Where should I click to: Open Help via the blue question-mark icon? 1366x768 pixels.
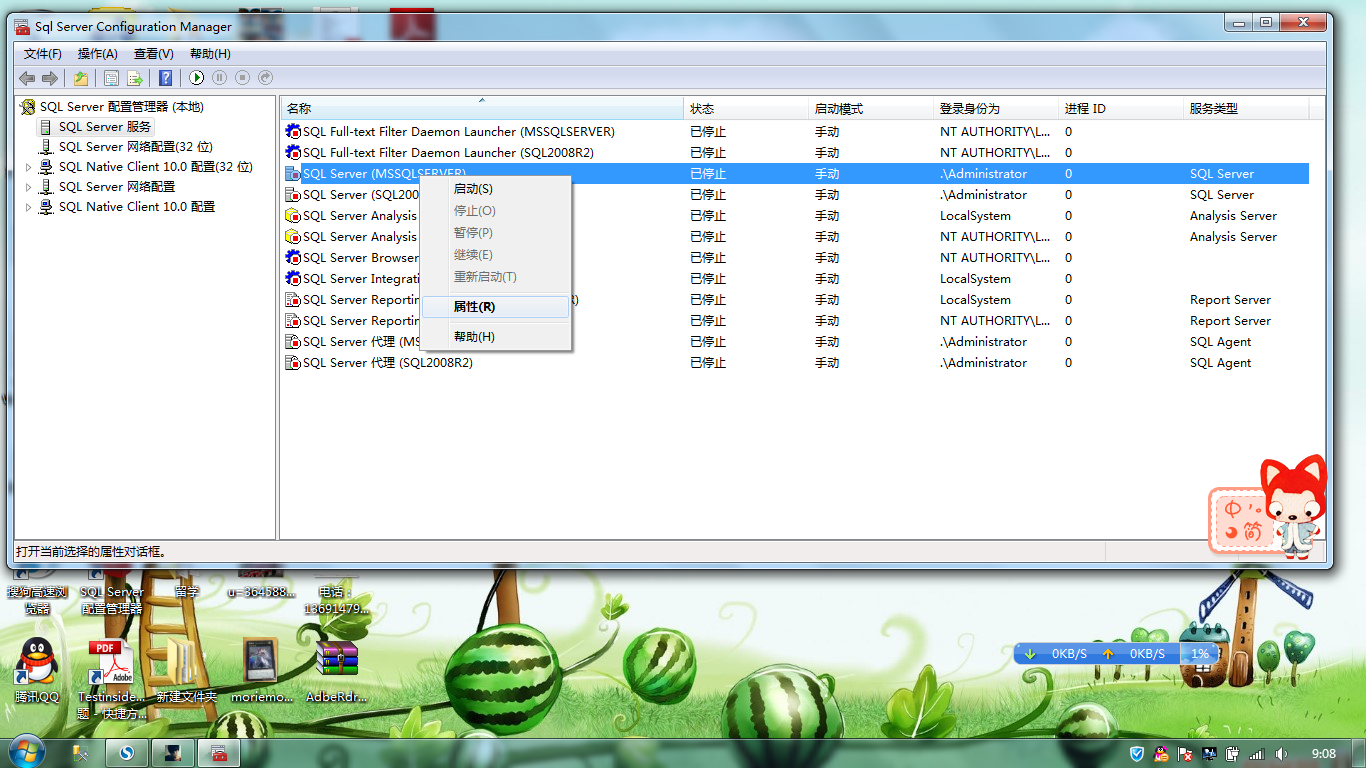tap(166, 78)
